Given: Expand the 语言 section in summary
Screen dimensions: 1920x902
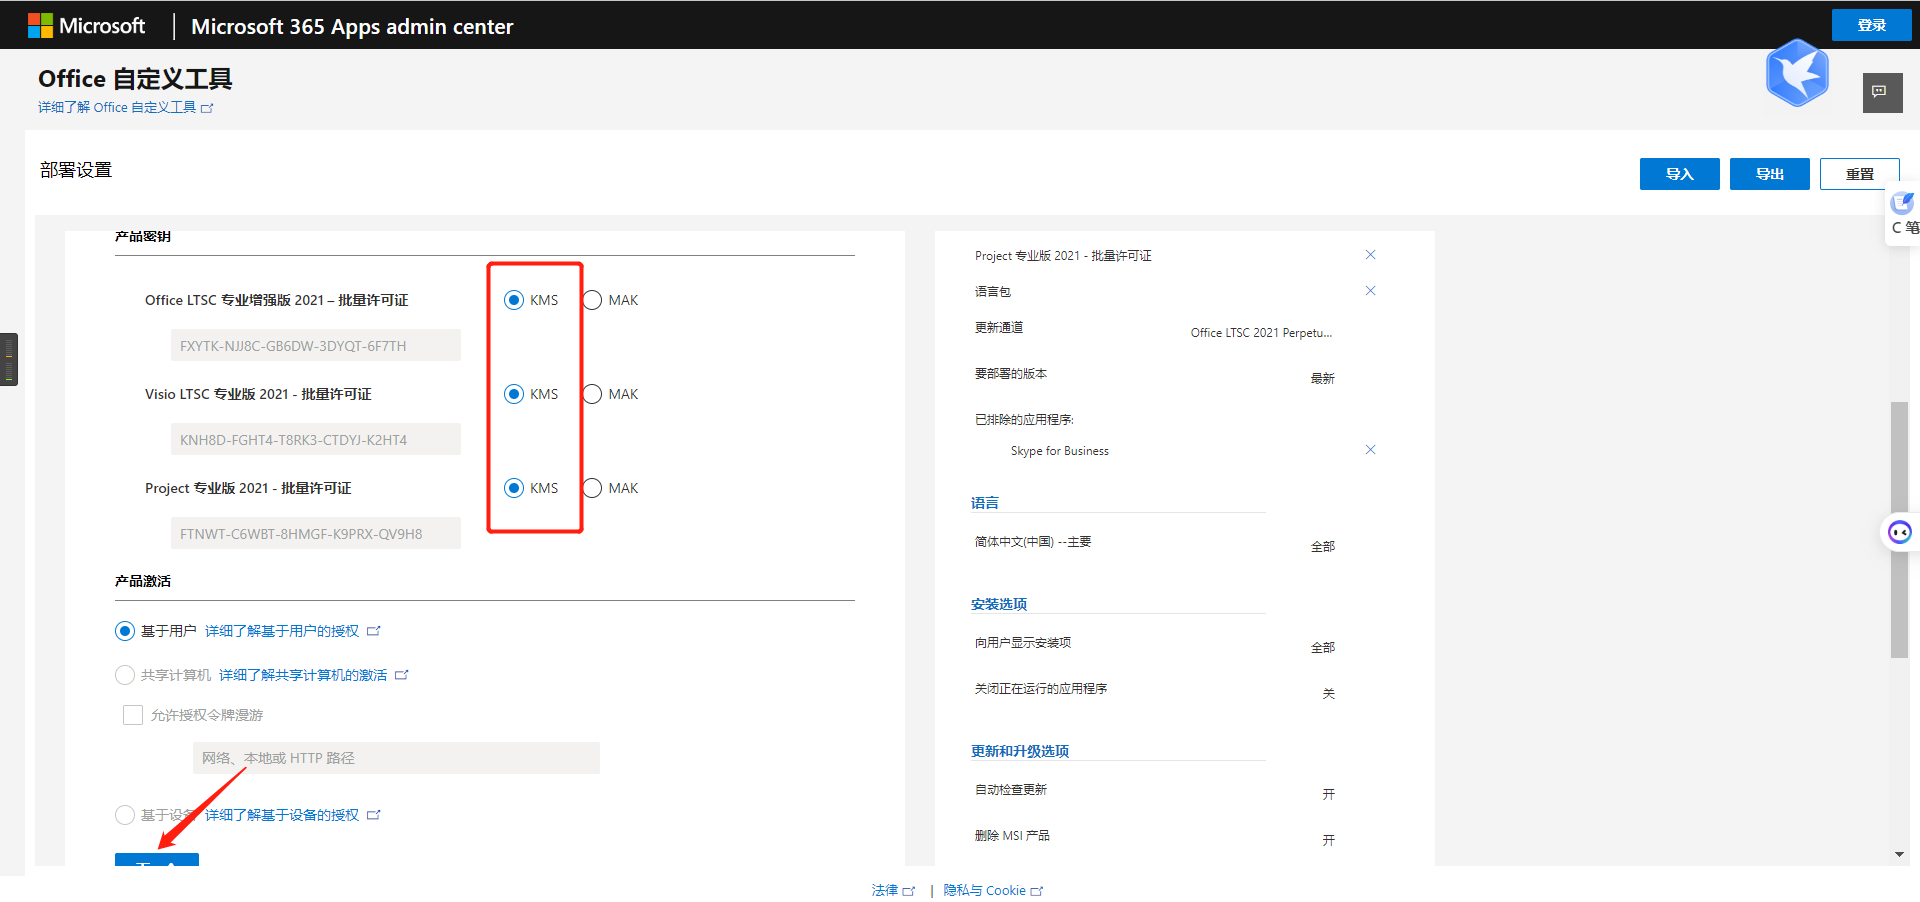Looking at the screenshot, I should pos(985,503).
